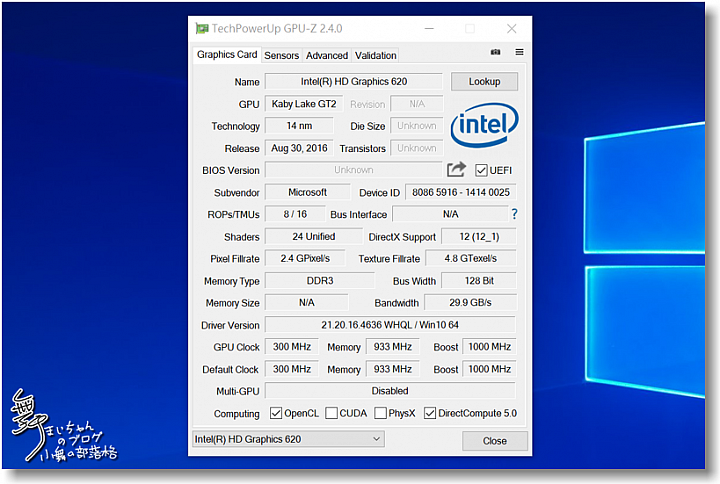Image resolution: width=720 pixels, height=484 pixels.
Task: Toggle the DirectCompute 5.0 checkbox
Action: point(430,413)
